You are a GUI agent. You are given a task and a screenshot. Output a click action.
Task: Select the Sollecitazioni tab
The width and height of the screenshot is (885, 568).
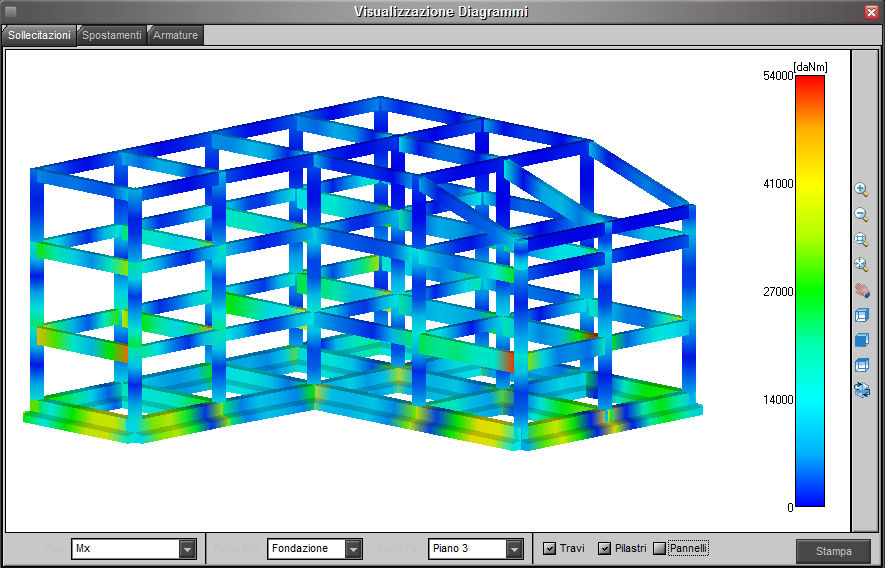tap(40, 35)
